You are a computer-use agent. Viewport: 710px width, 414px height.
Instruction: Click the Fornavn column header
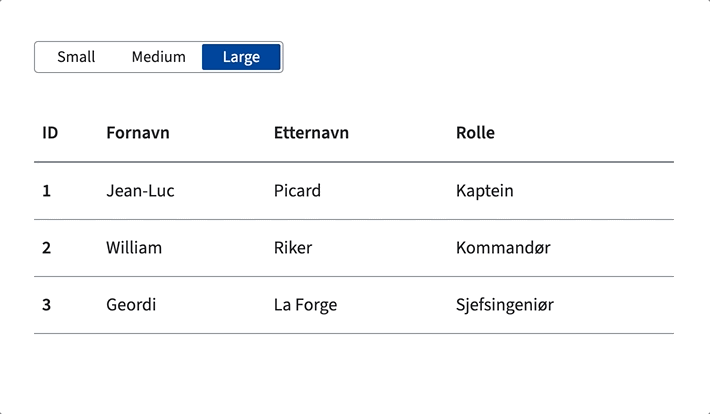(x=138, y=133)
